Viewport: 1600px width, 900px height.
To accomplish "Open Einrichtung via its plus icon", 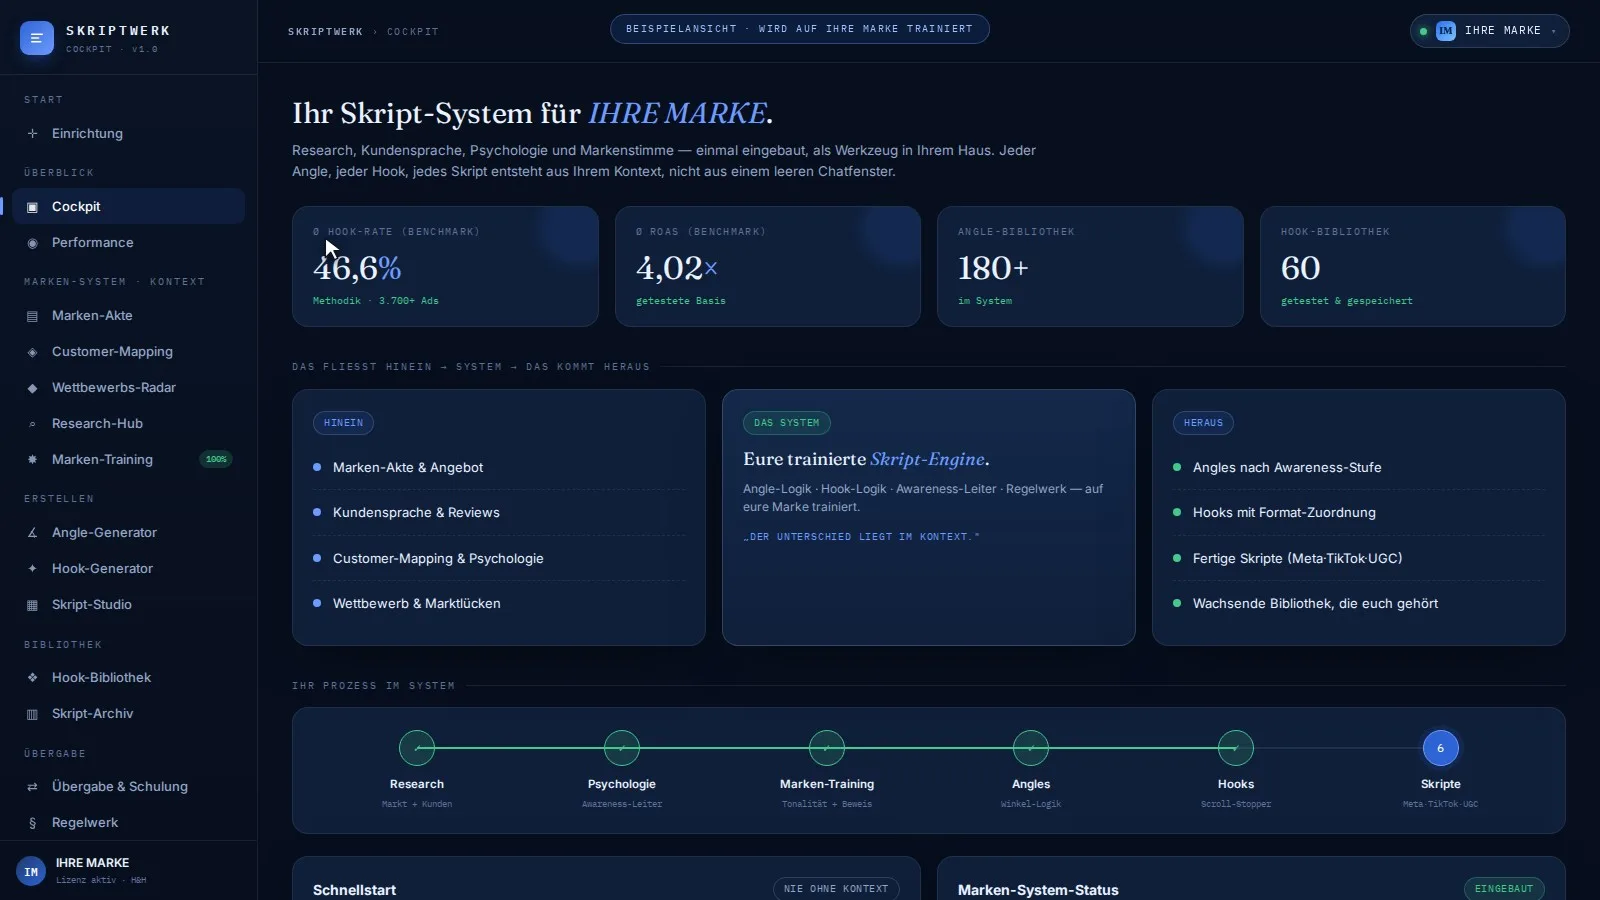I will [32, 134].
